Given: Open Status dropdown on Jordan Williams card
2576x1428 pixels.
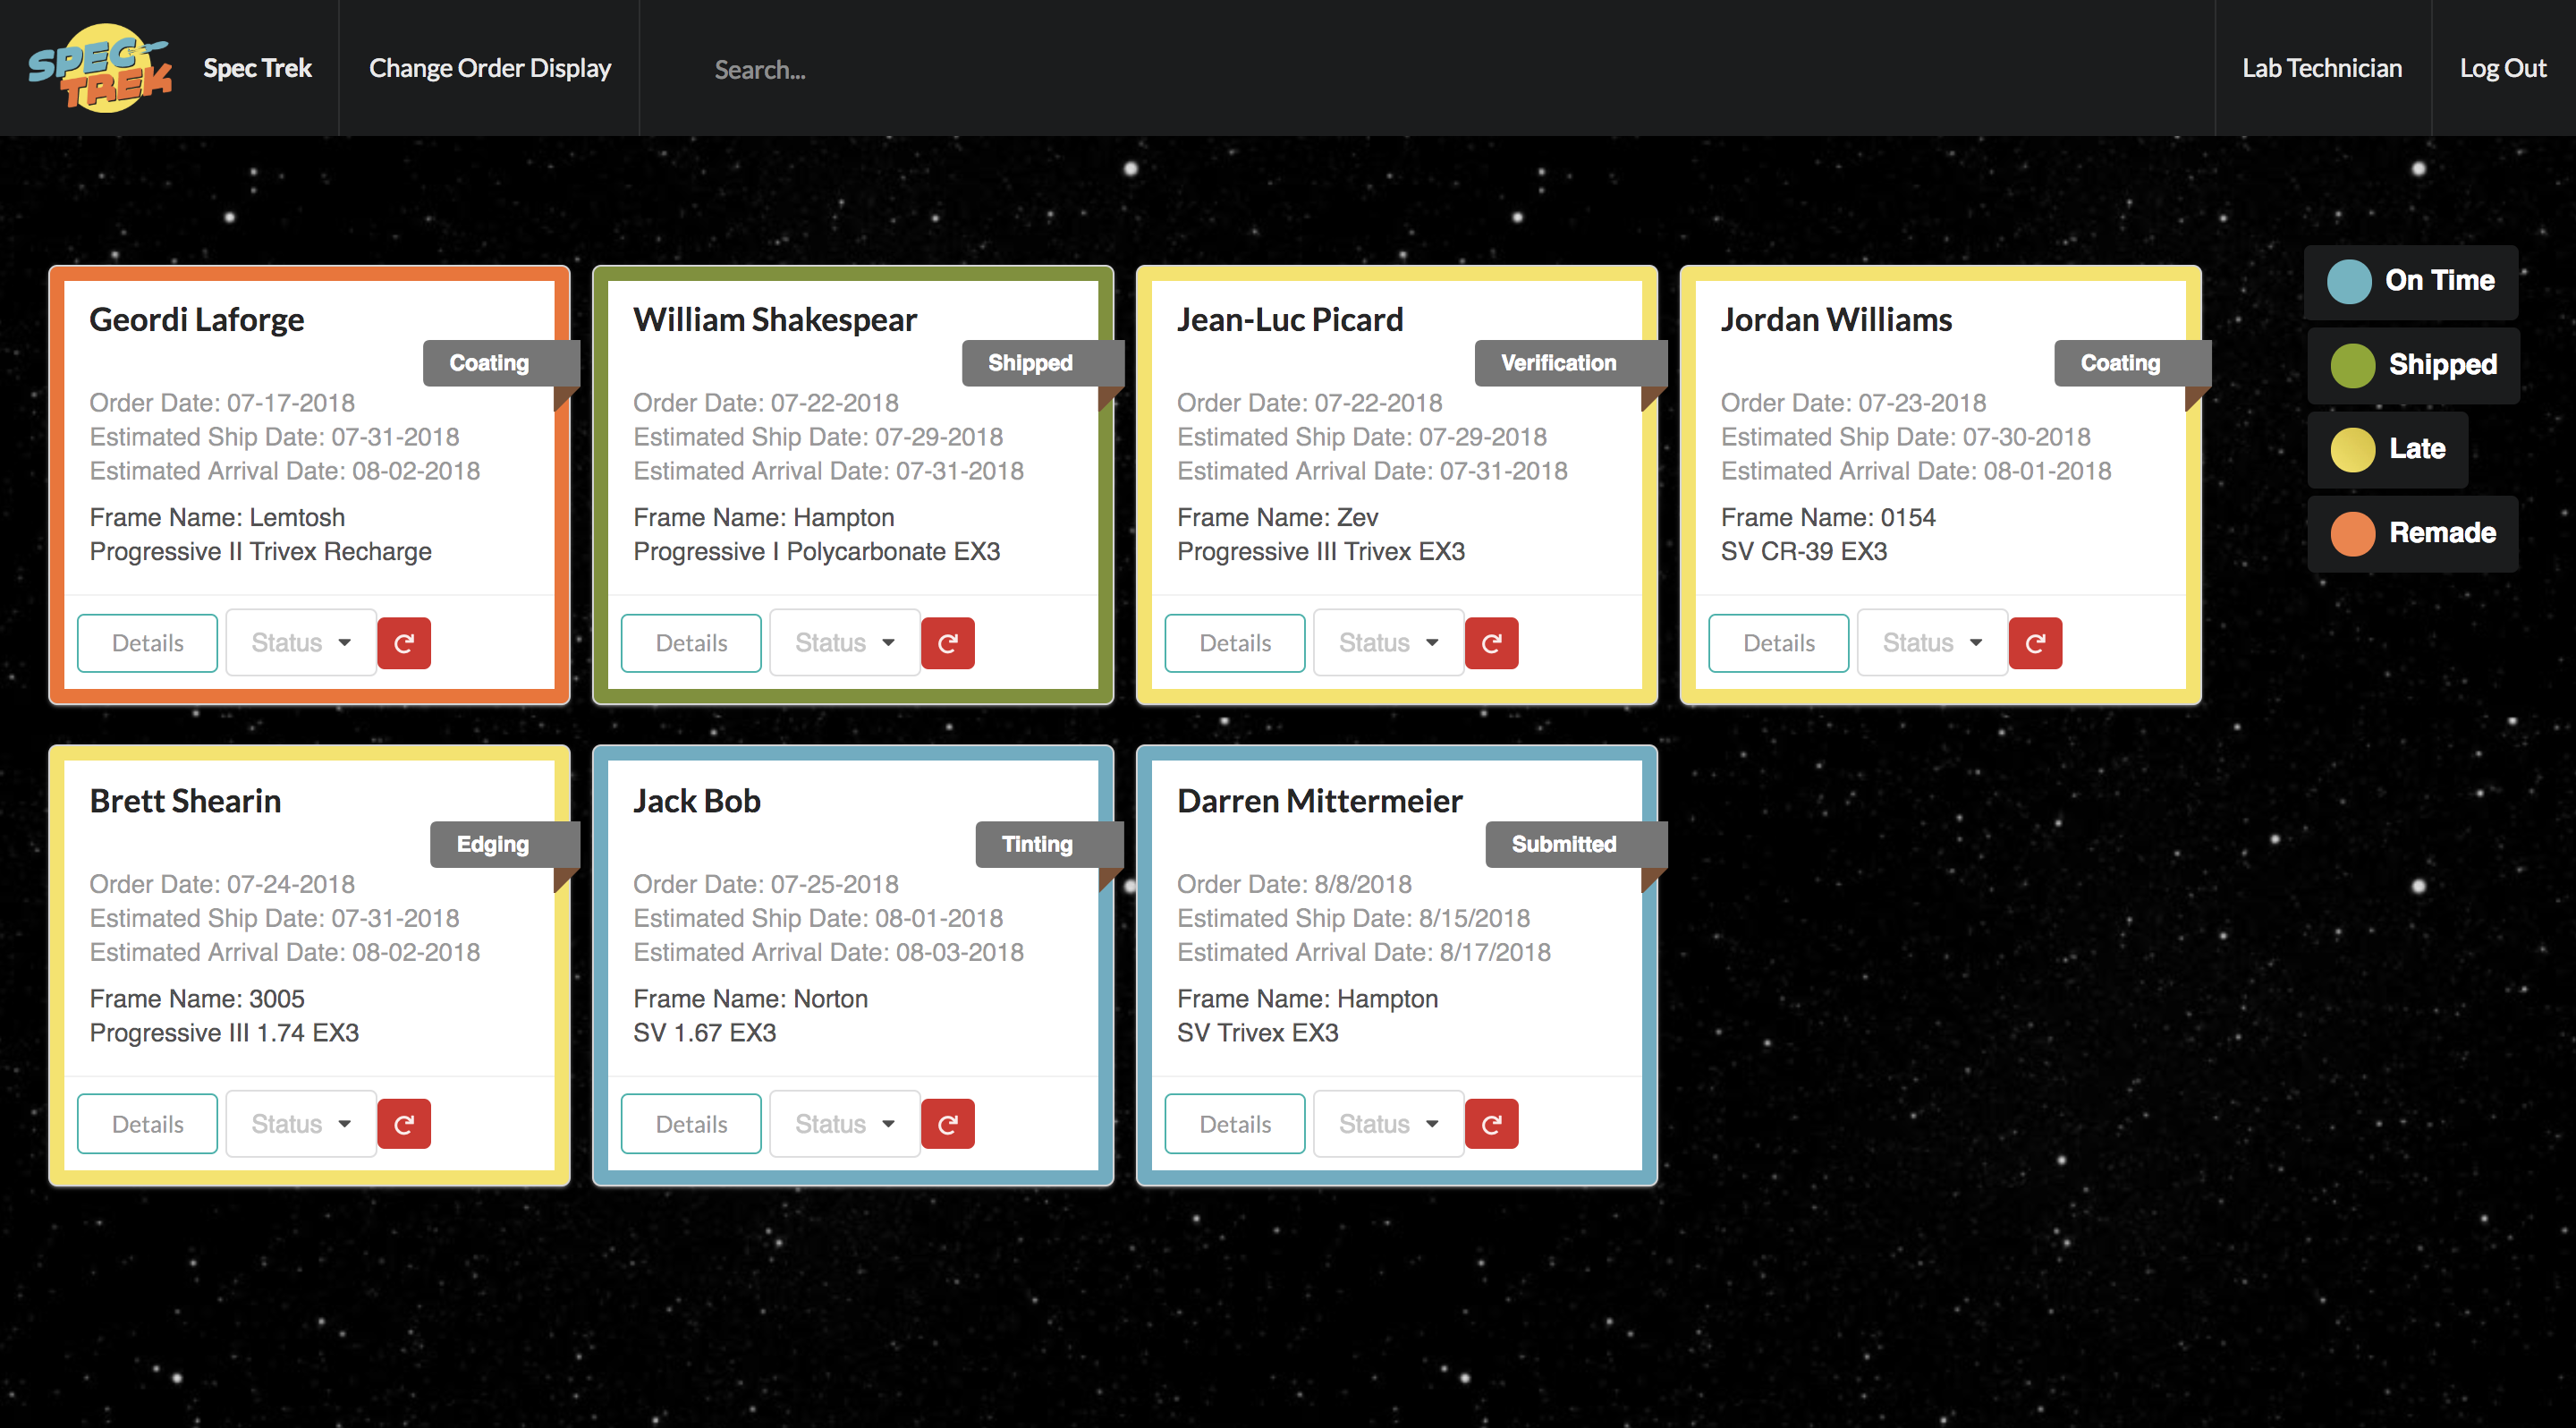Looking at the screenshot, I should click(1931, 643).
